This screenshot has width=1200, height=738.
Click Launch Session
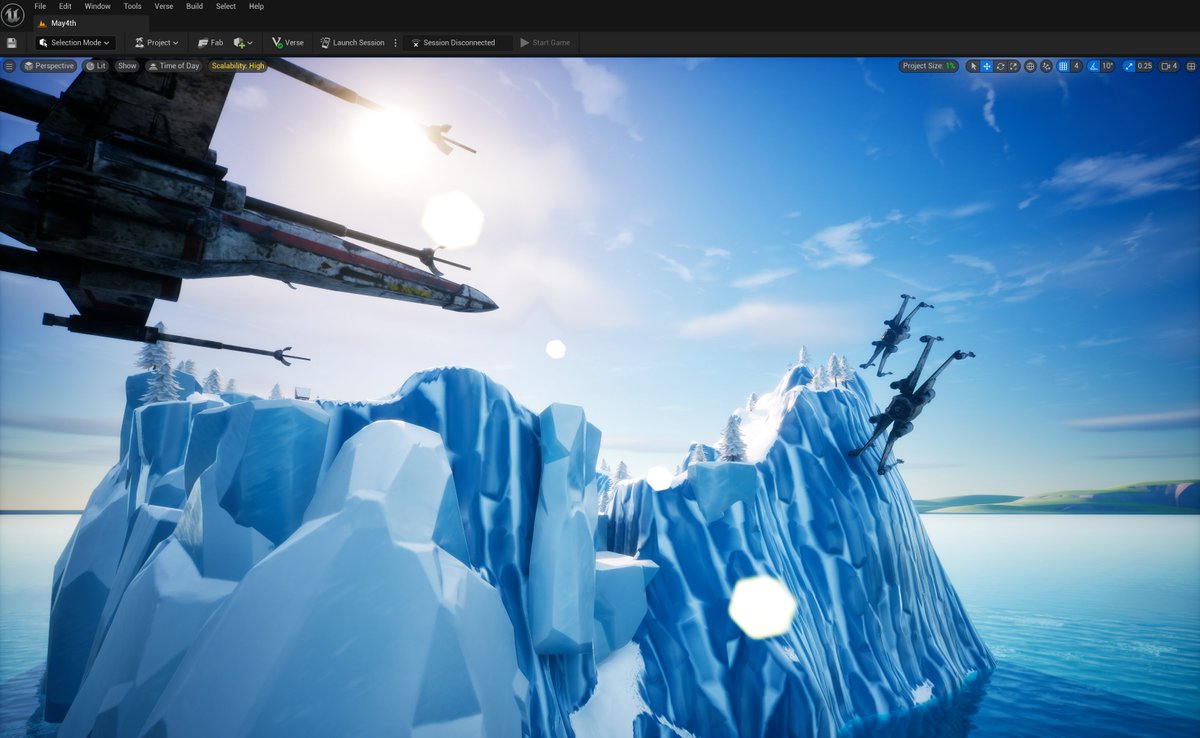[x=353, y=43]
